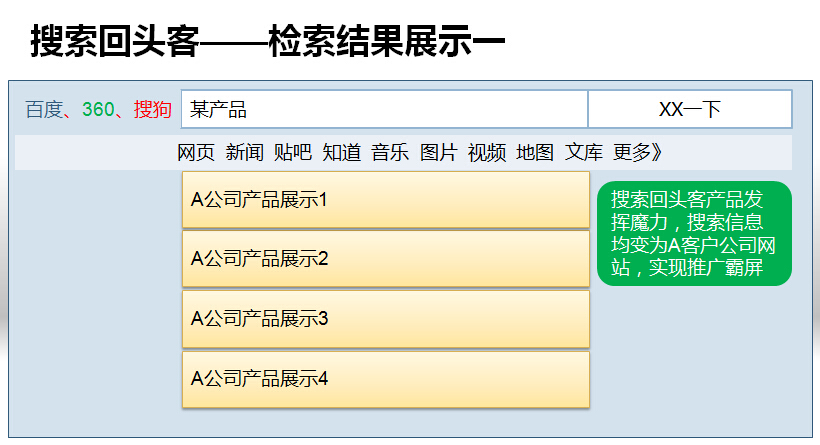Viewport: 820px width, 445px height.
Task: Click the green 360 label
Action: tap(98, 110)
